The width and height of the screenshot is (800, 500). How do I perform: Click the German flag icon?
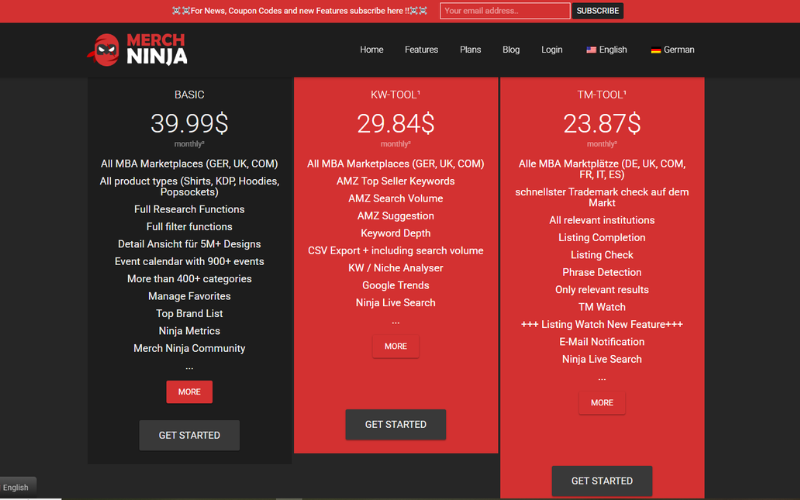pyautogui.click(x=656, y=50)
